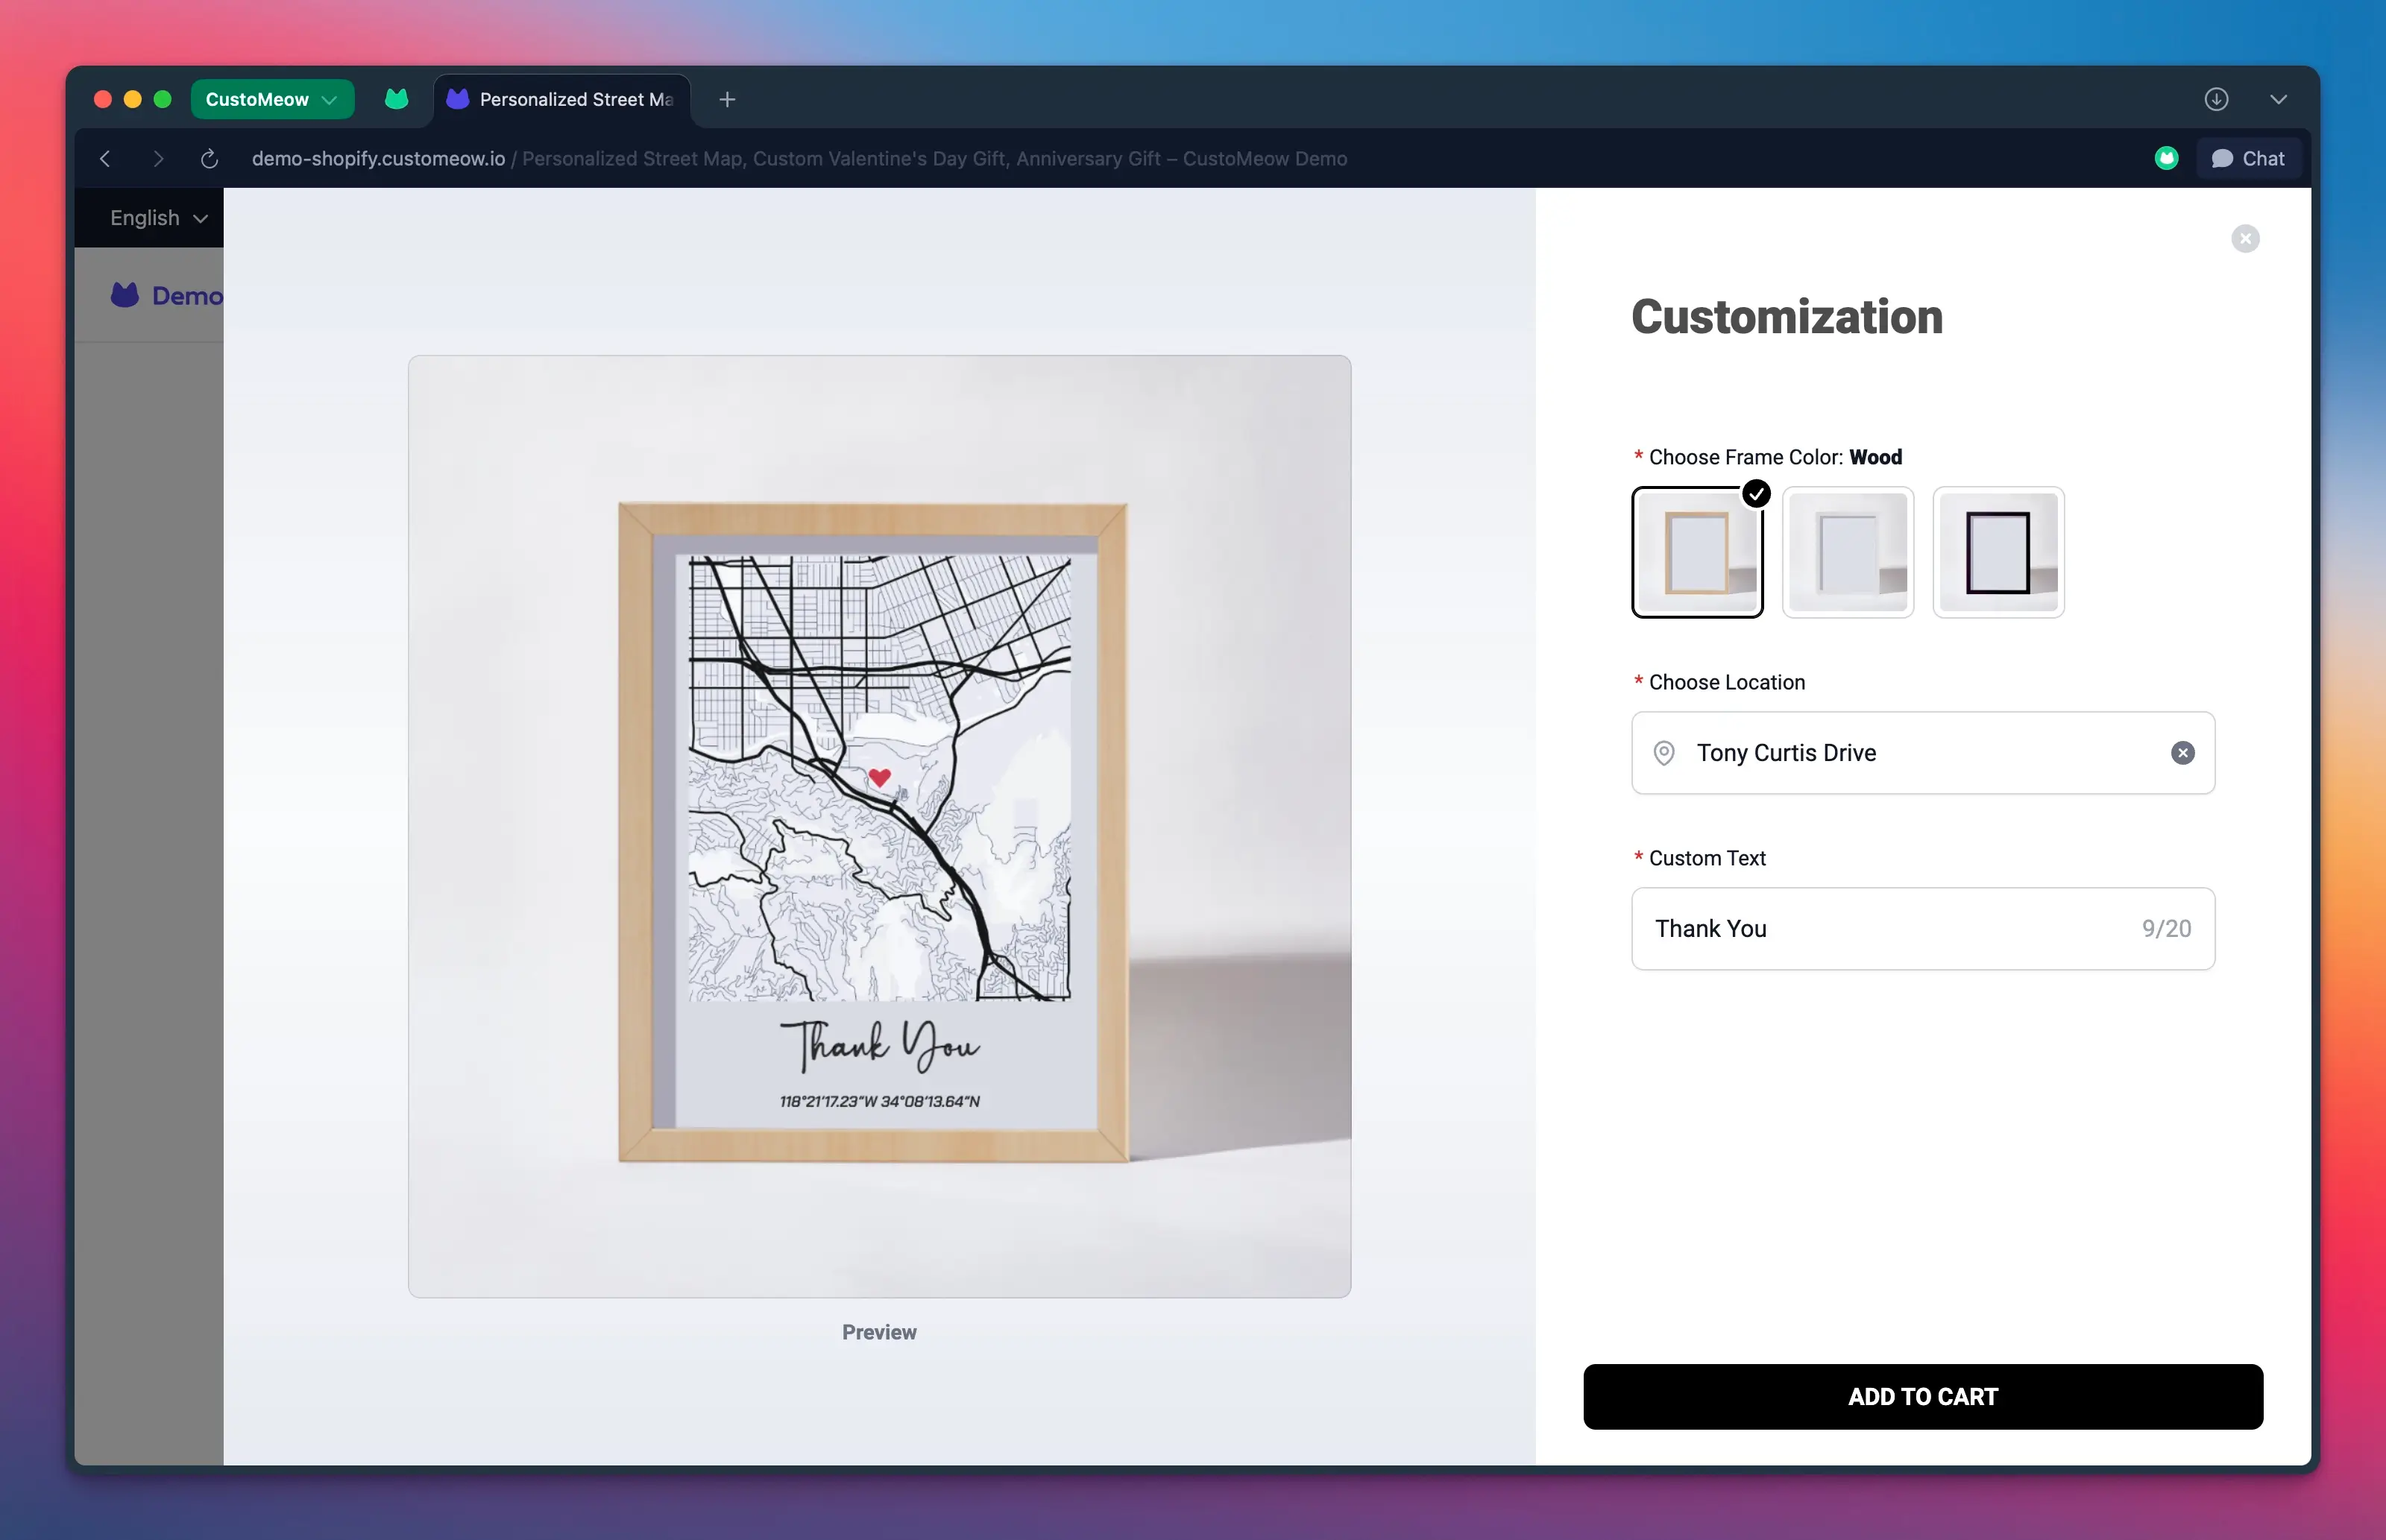Click the Choose Location label
This screenshot has width=2386, height=1540.
(x=1719, y=682)
